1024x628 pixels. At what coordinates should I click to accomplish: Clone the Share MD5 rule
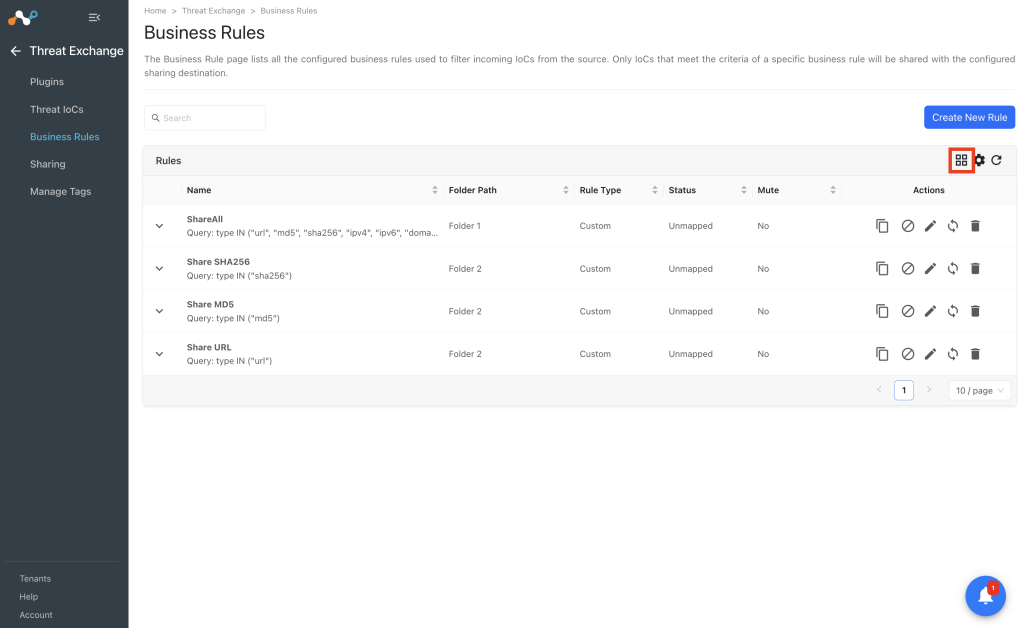coord(882,311)
